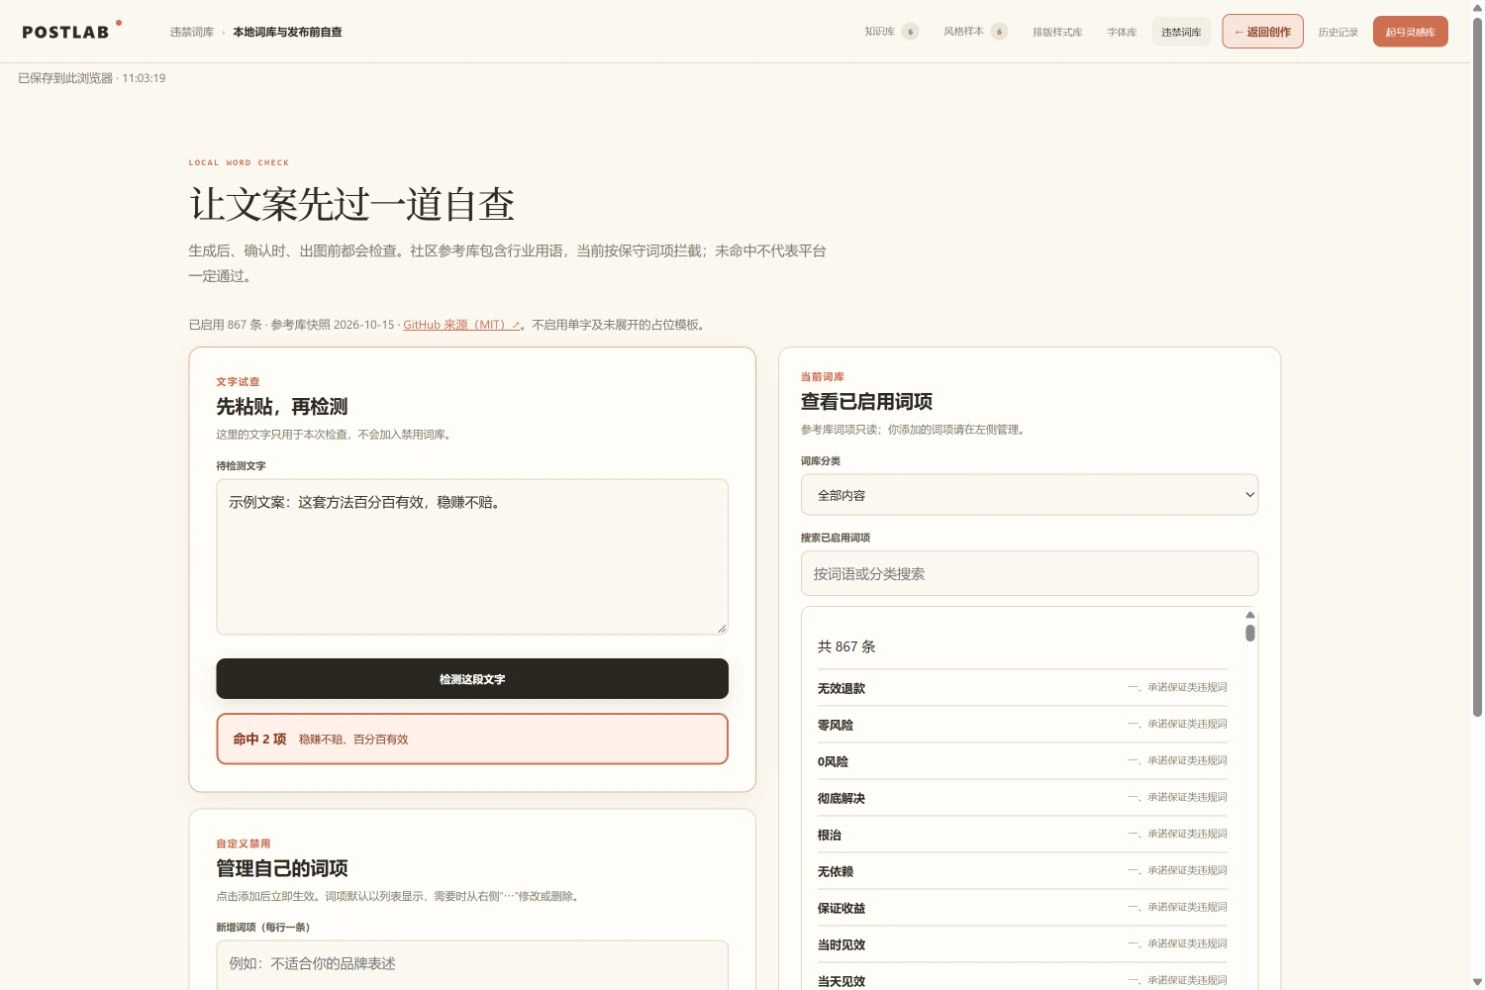
Task: Open the 知识库 tab
Action: point(891,32)
